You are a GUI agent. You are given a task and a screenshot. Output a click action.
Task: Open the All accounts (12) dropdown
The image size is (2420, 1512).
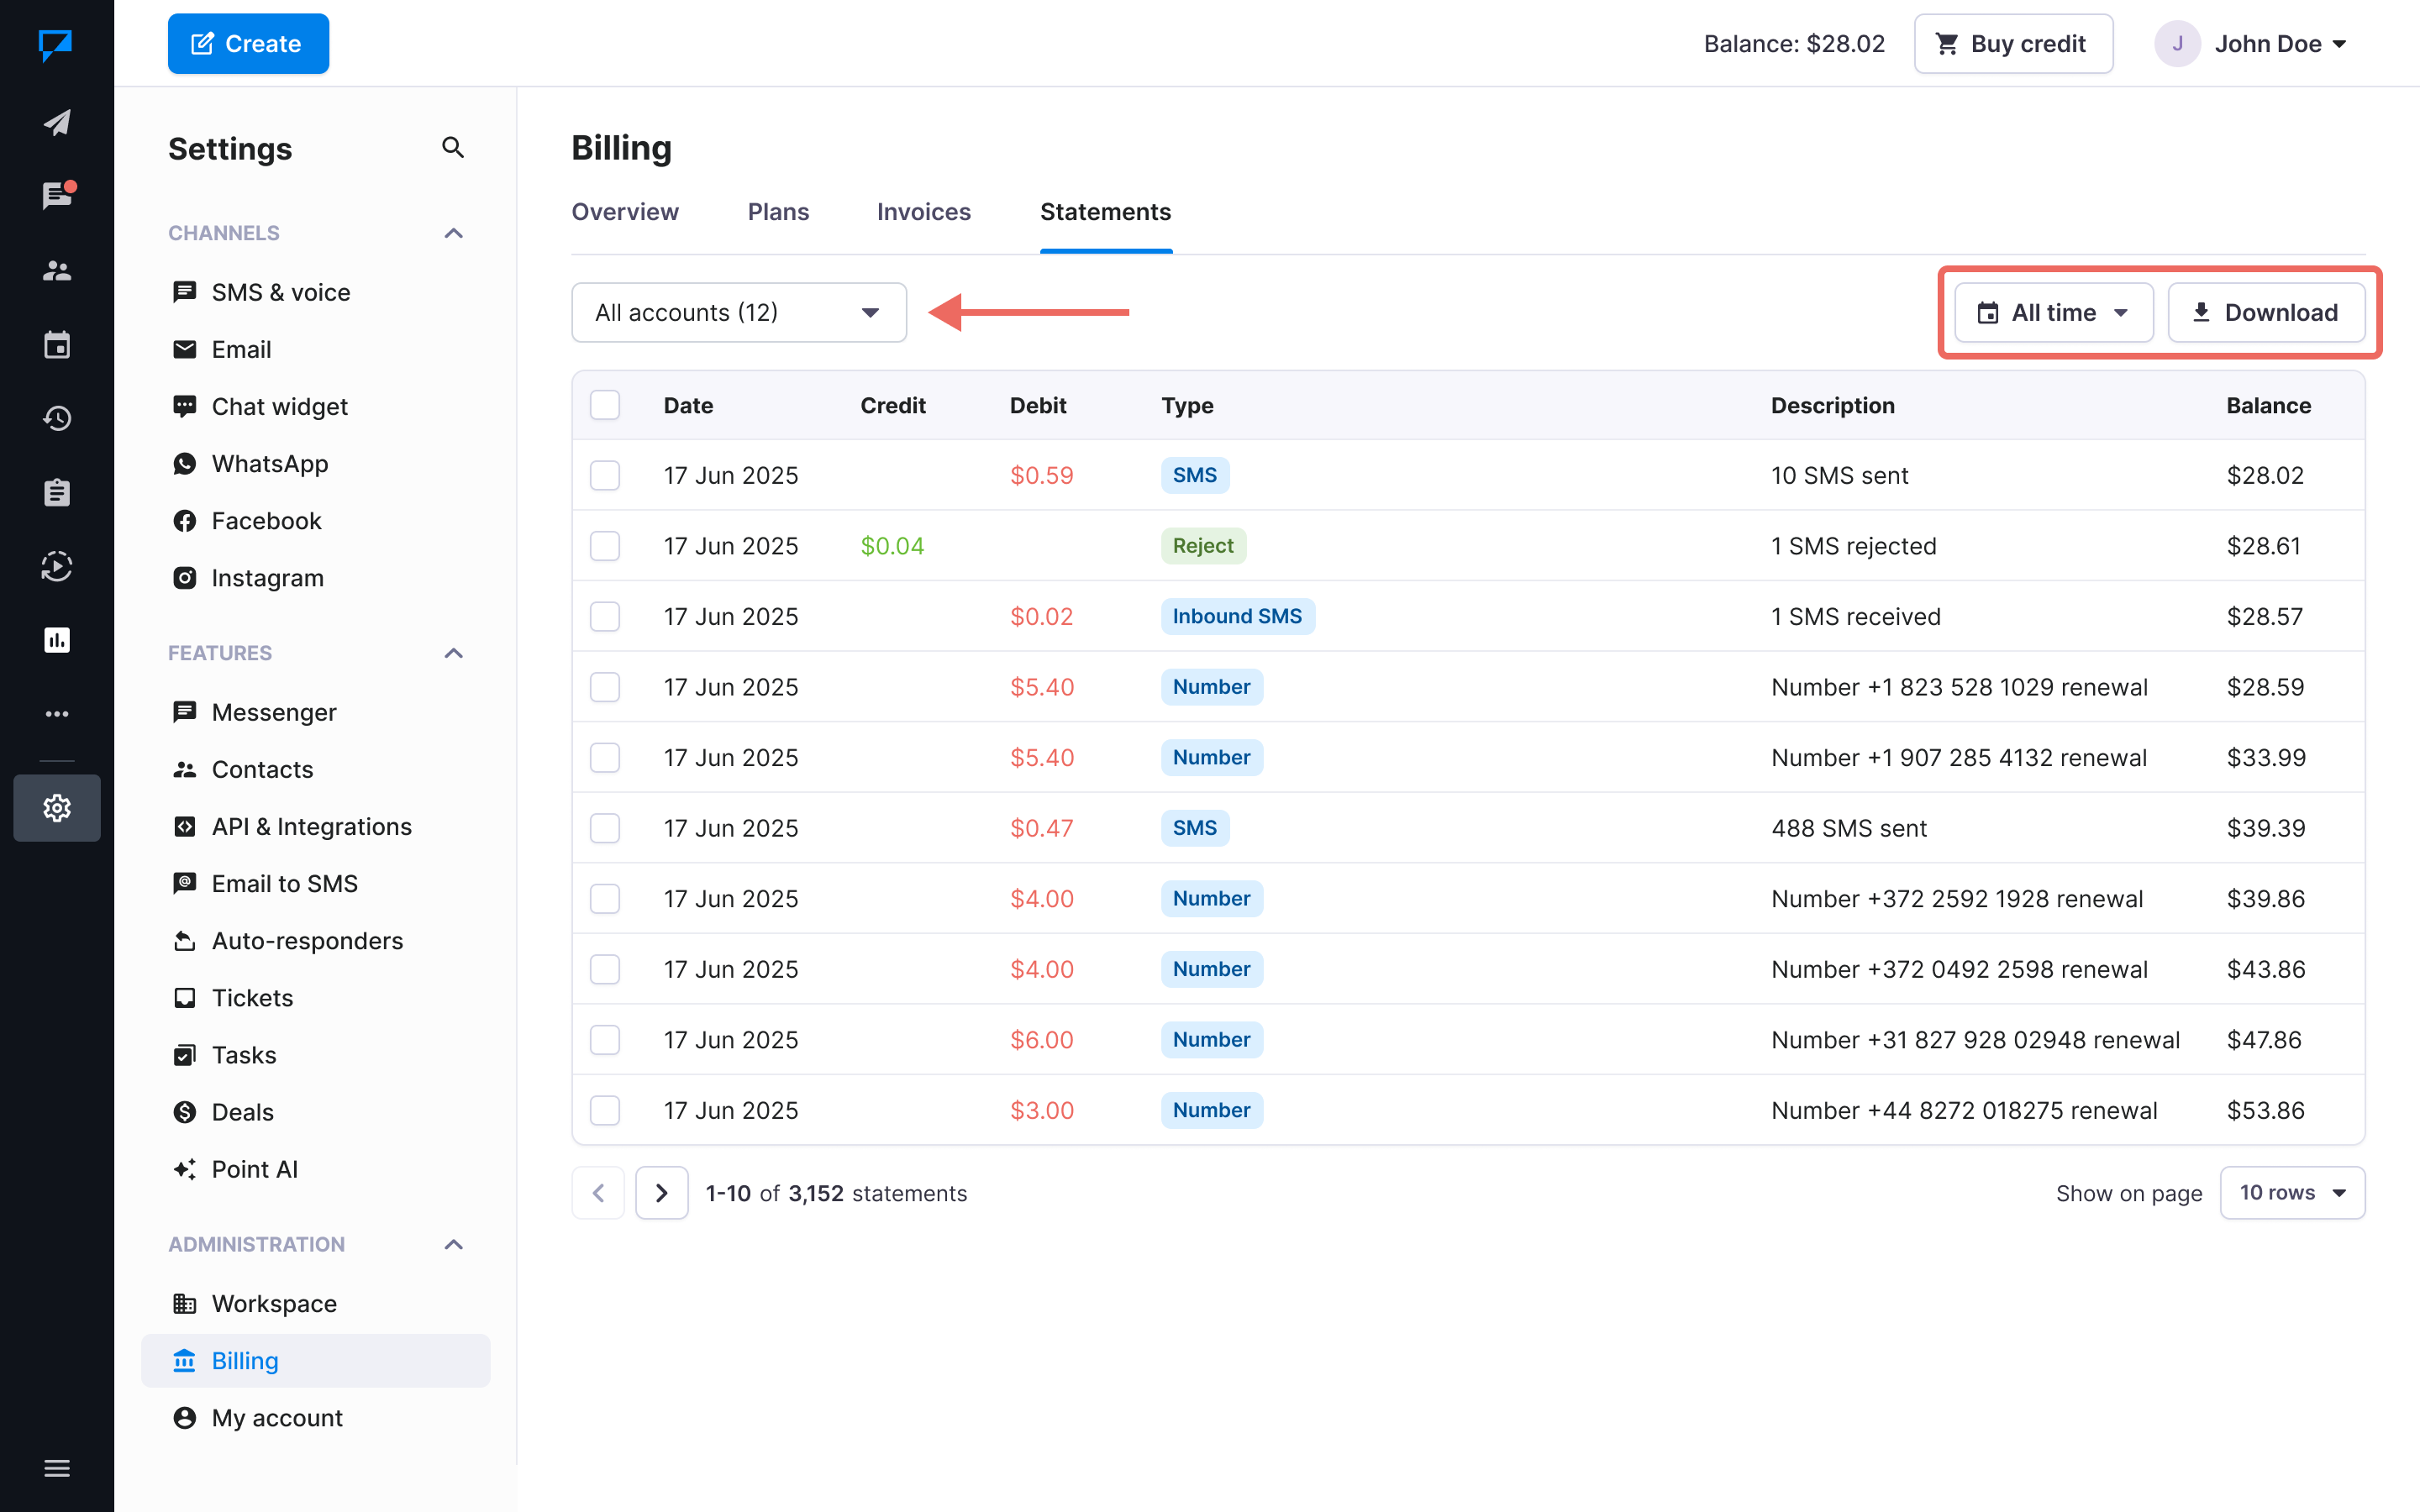point(738,312)
